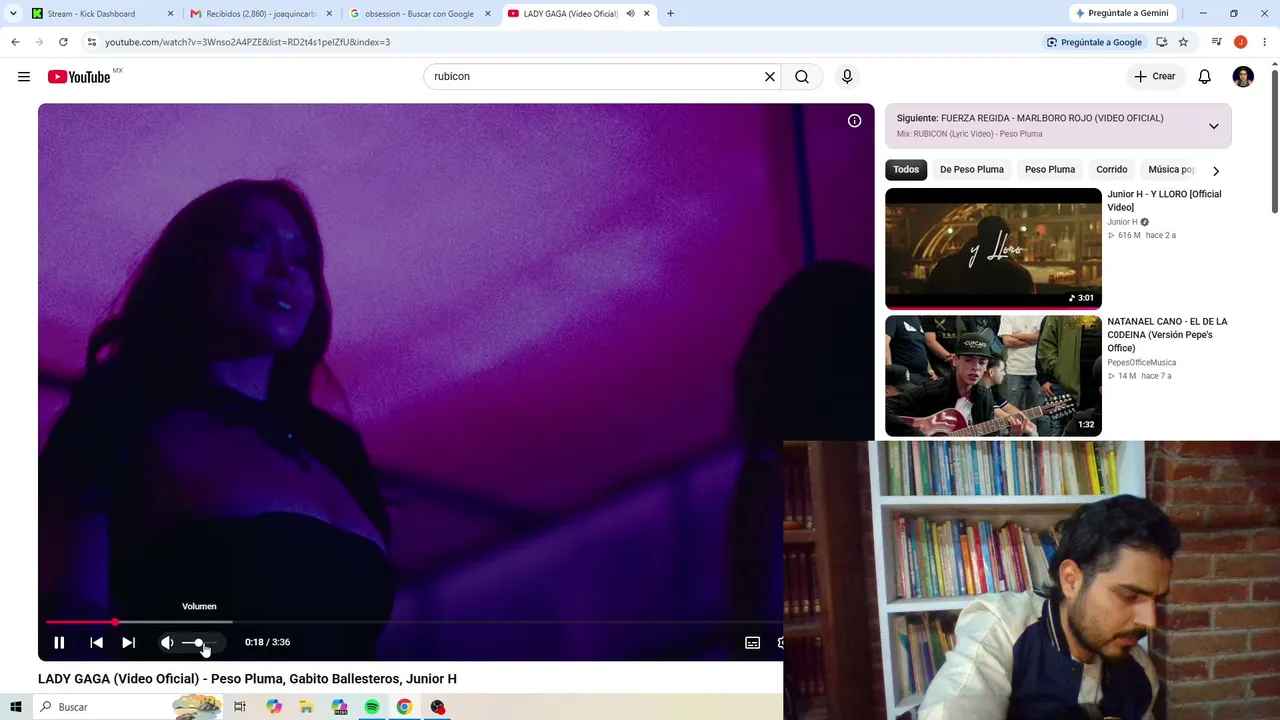
Task: Open Spotify from the taskbar
Action: 372,707
